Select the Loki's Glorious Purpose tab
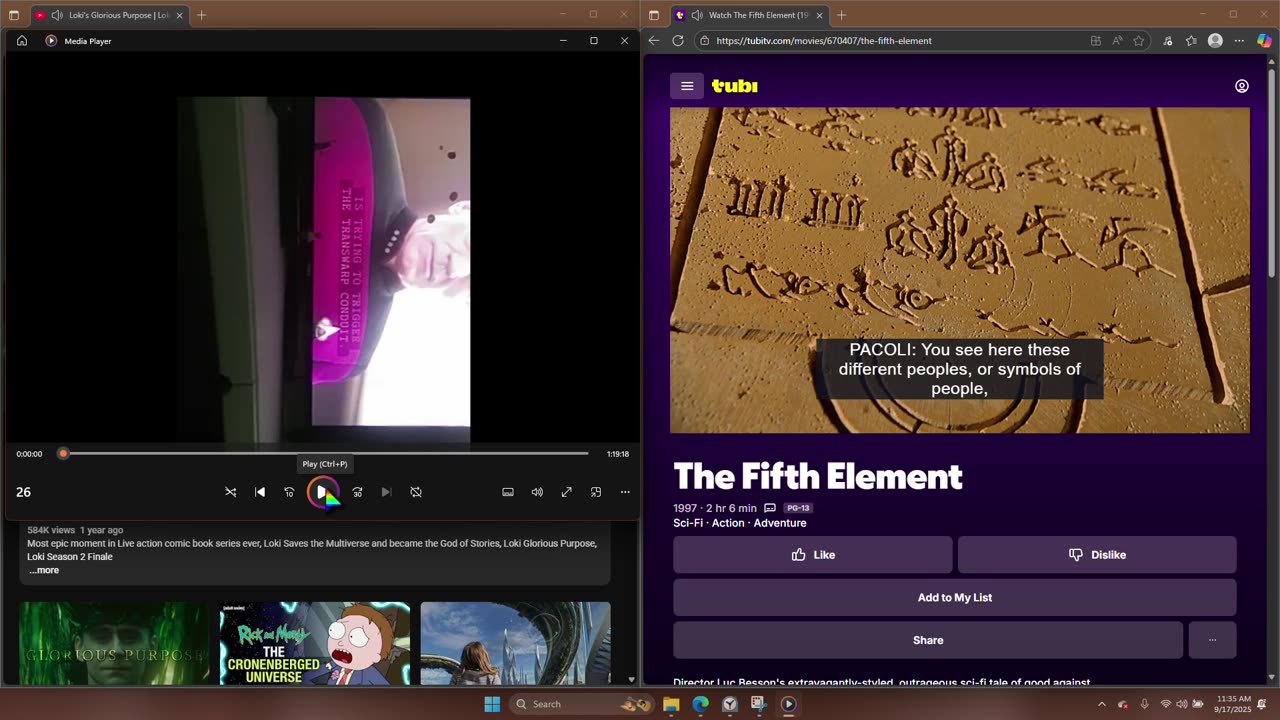 pyautogui.click(x=110, y=15)
